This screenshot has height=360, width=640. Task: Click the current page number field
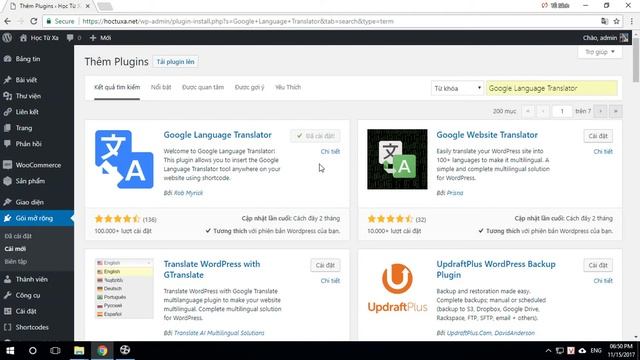pos(562,111)
